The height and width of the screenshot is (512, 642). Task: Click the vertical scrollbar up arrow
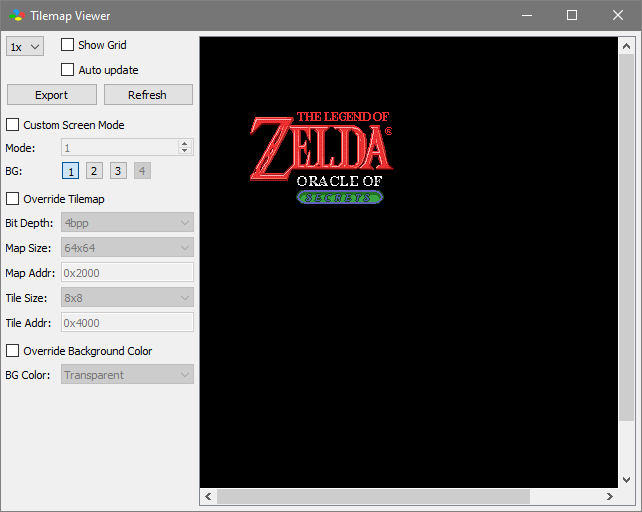point(626,46)
